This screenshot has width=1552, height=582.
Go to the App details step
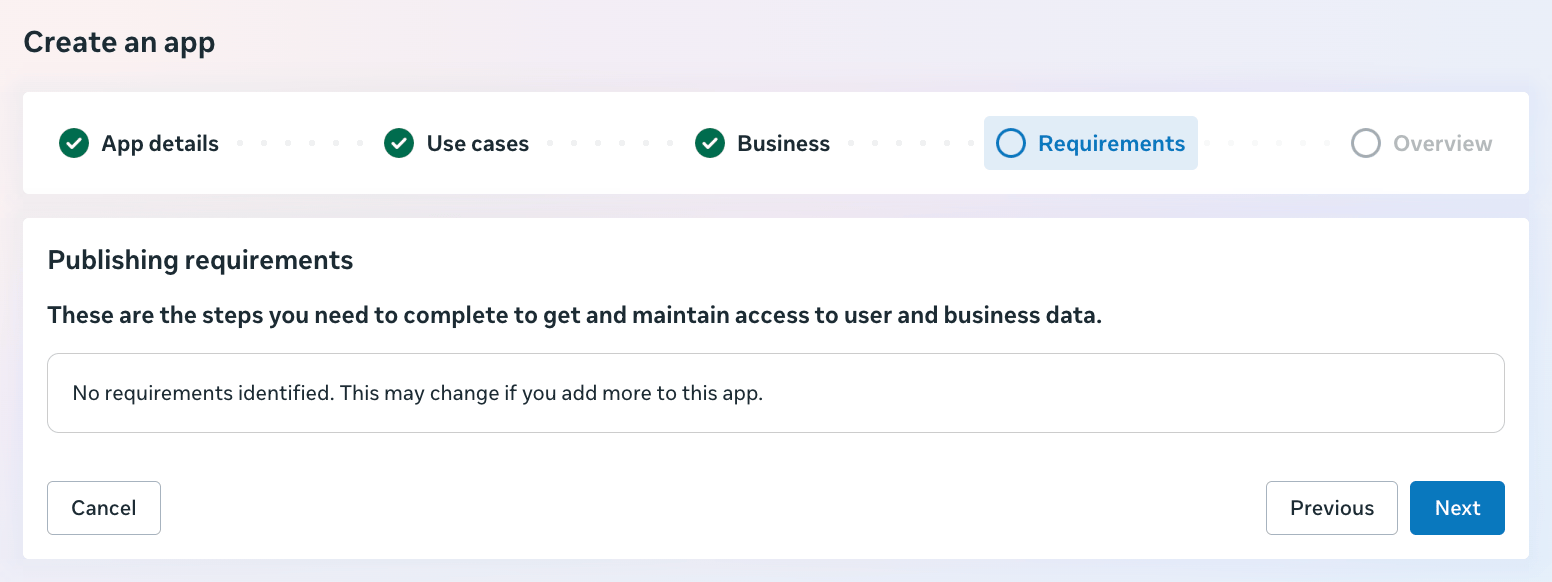[160, 144]
